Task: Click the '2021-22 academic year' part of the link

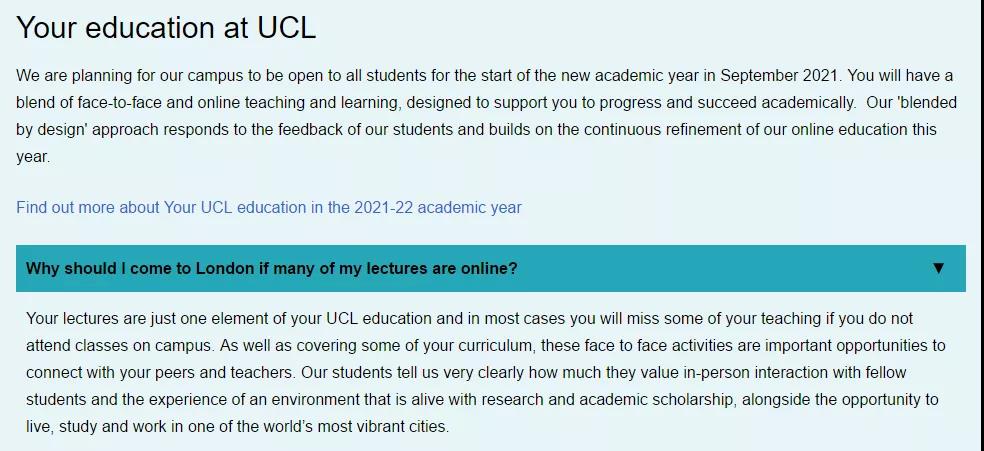Action: click(x=437, y=207)
